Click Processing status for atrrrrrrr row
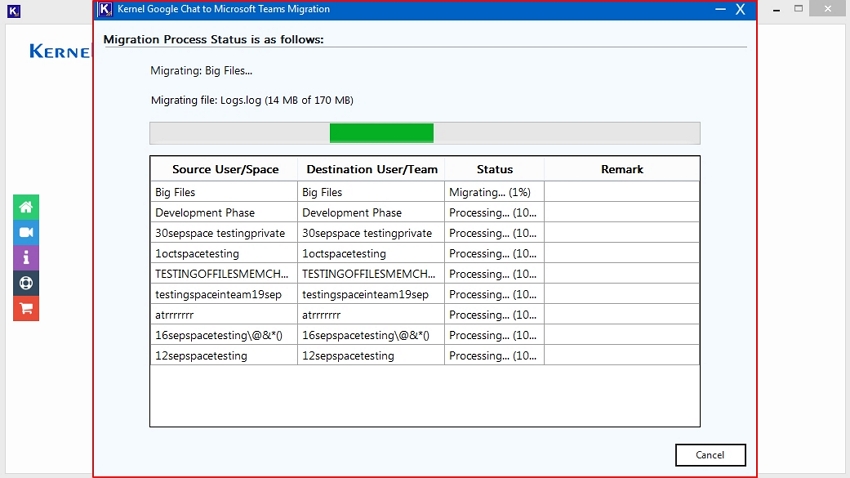Viewport: 850px width, 478px height. pyautogui.click(x=494, y=315)
